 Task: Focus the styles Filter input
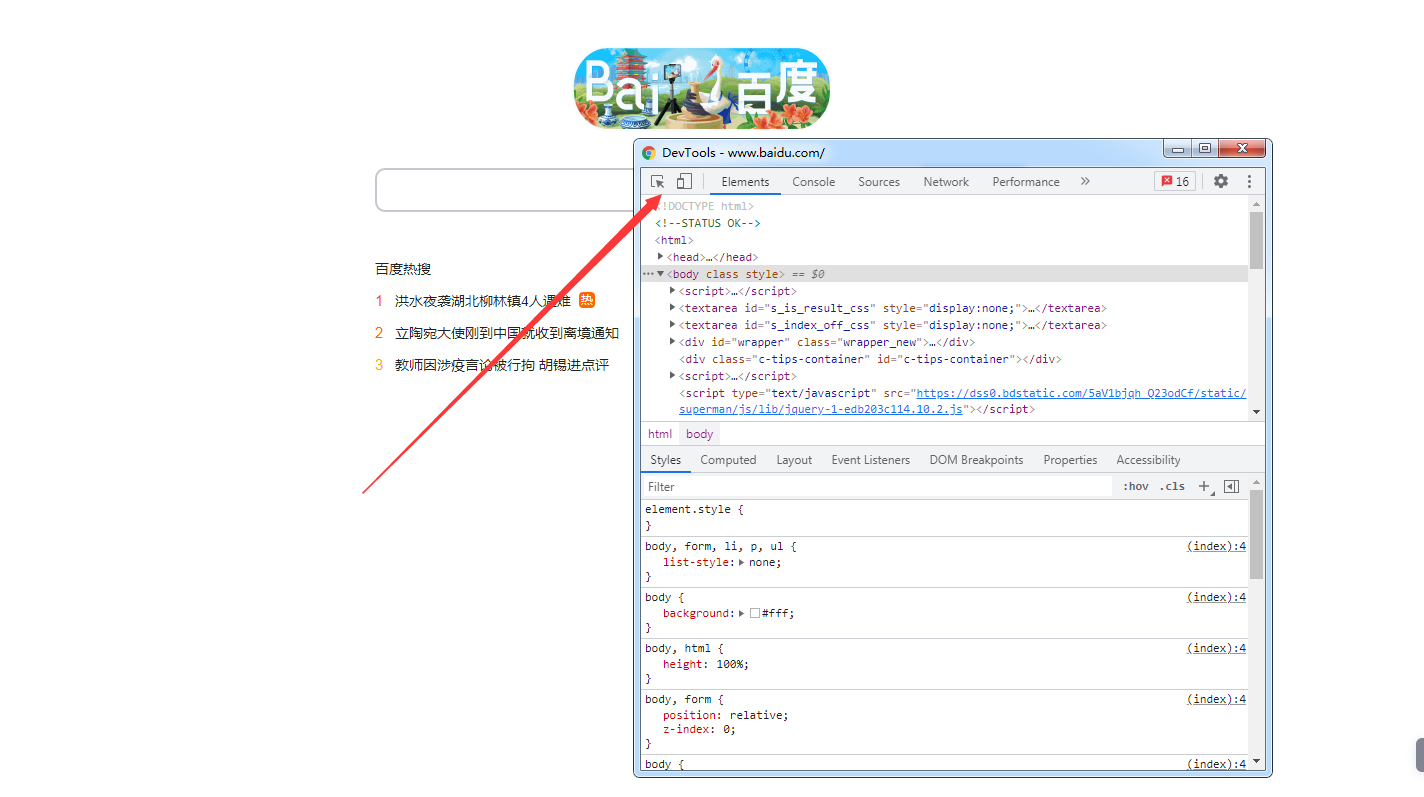point(877,487)
